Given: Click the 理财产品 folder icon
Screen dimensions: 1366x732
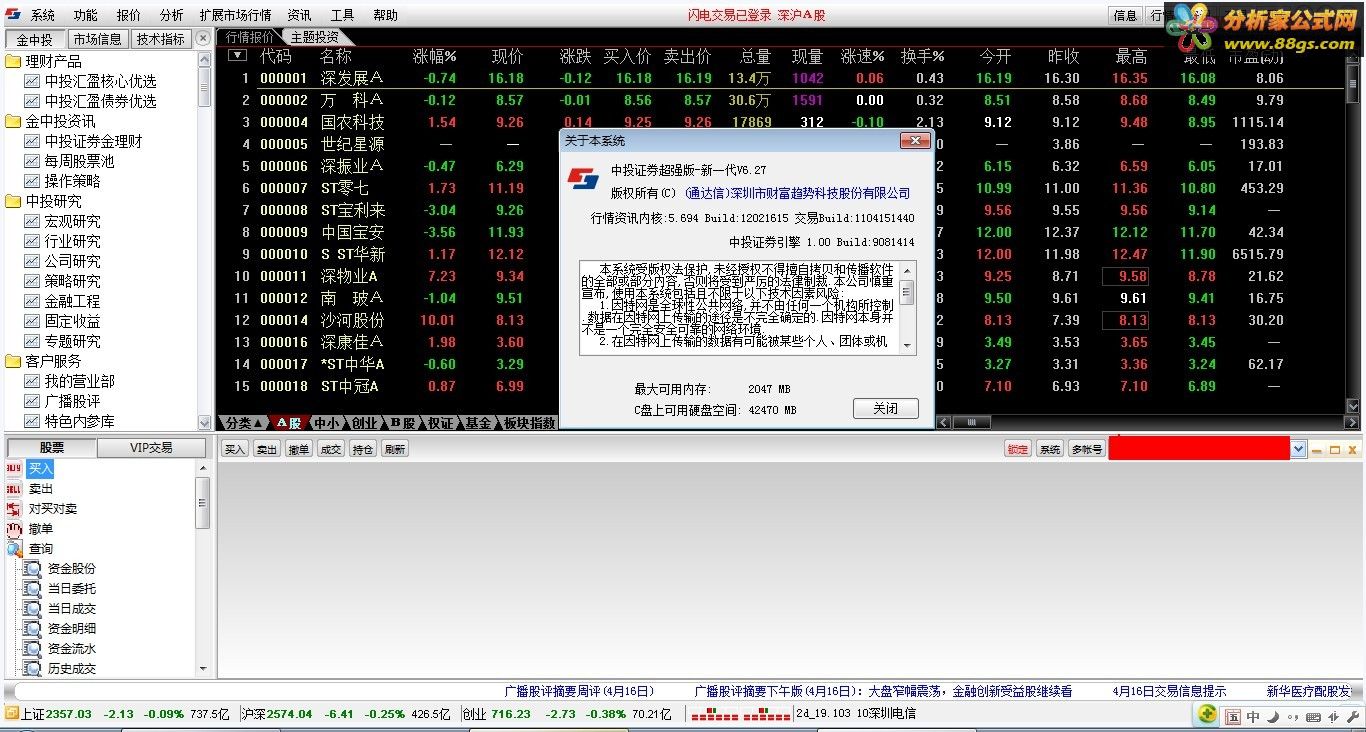Looking at the screenshot, I should (14, 61).
